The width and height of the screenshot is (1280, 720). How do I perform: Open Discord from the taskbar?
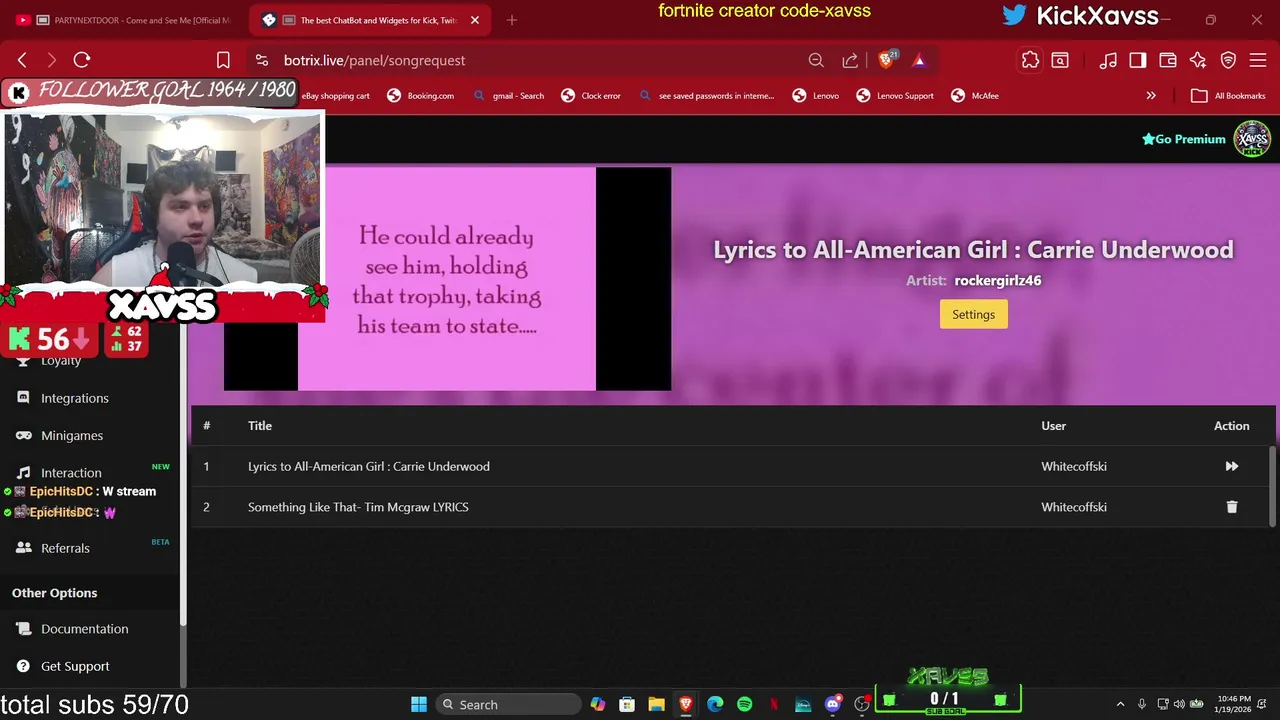click(832, 704)
